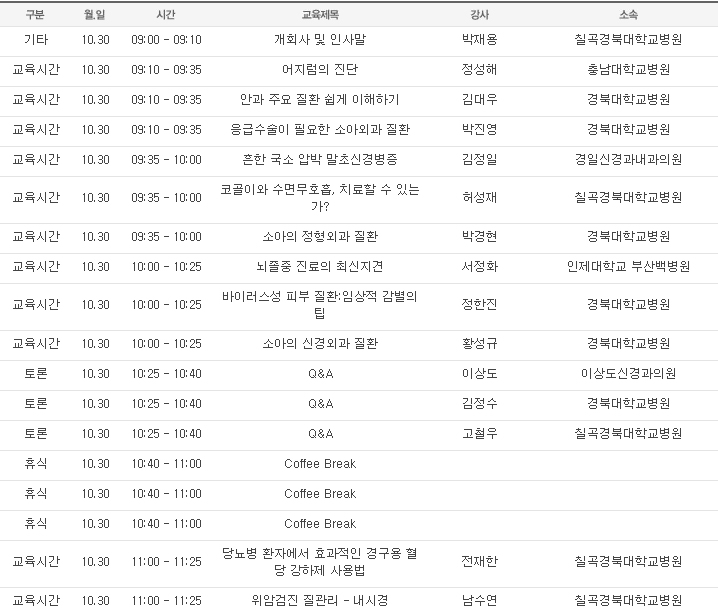Click instructor name 박진영
The height and width of the screenshot is (611, 718).
click(x=479, y=130)
